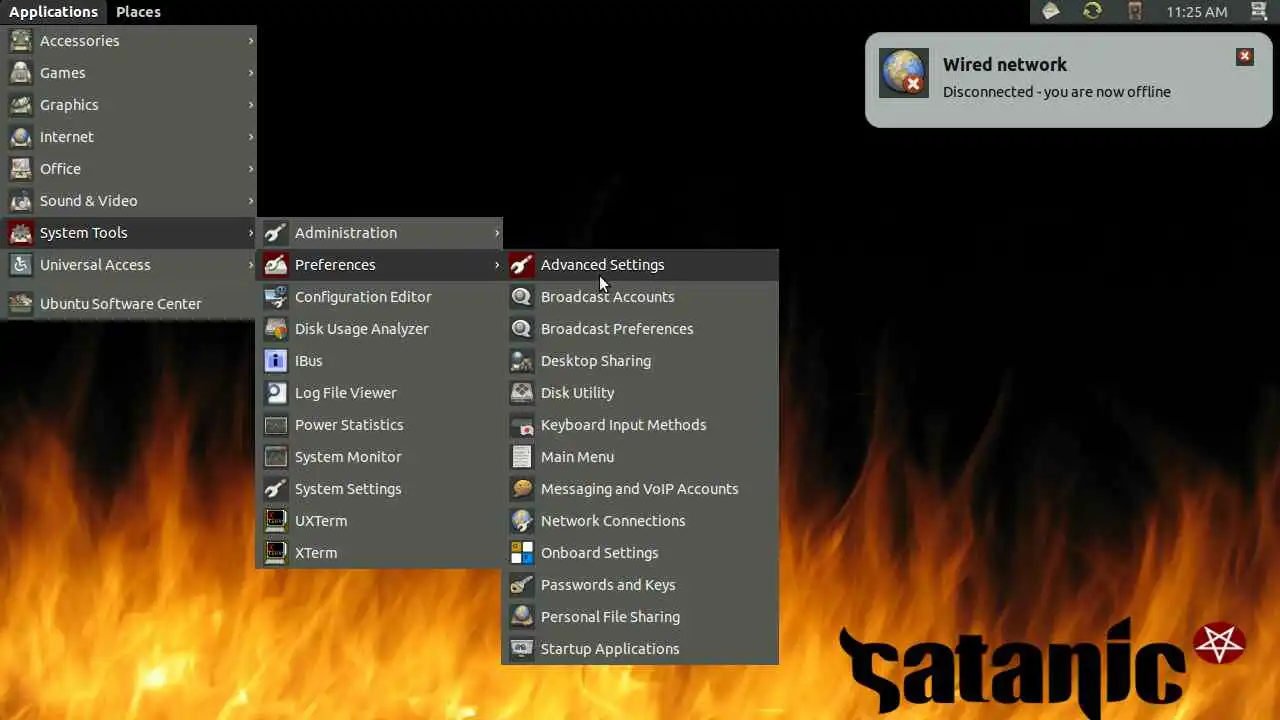Click the Disk Usage Analyzer icon
Screen dimensions: 1280x720
click(276, 329)
